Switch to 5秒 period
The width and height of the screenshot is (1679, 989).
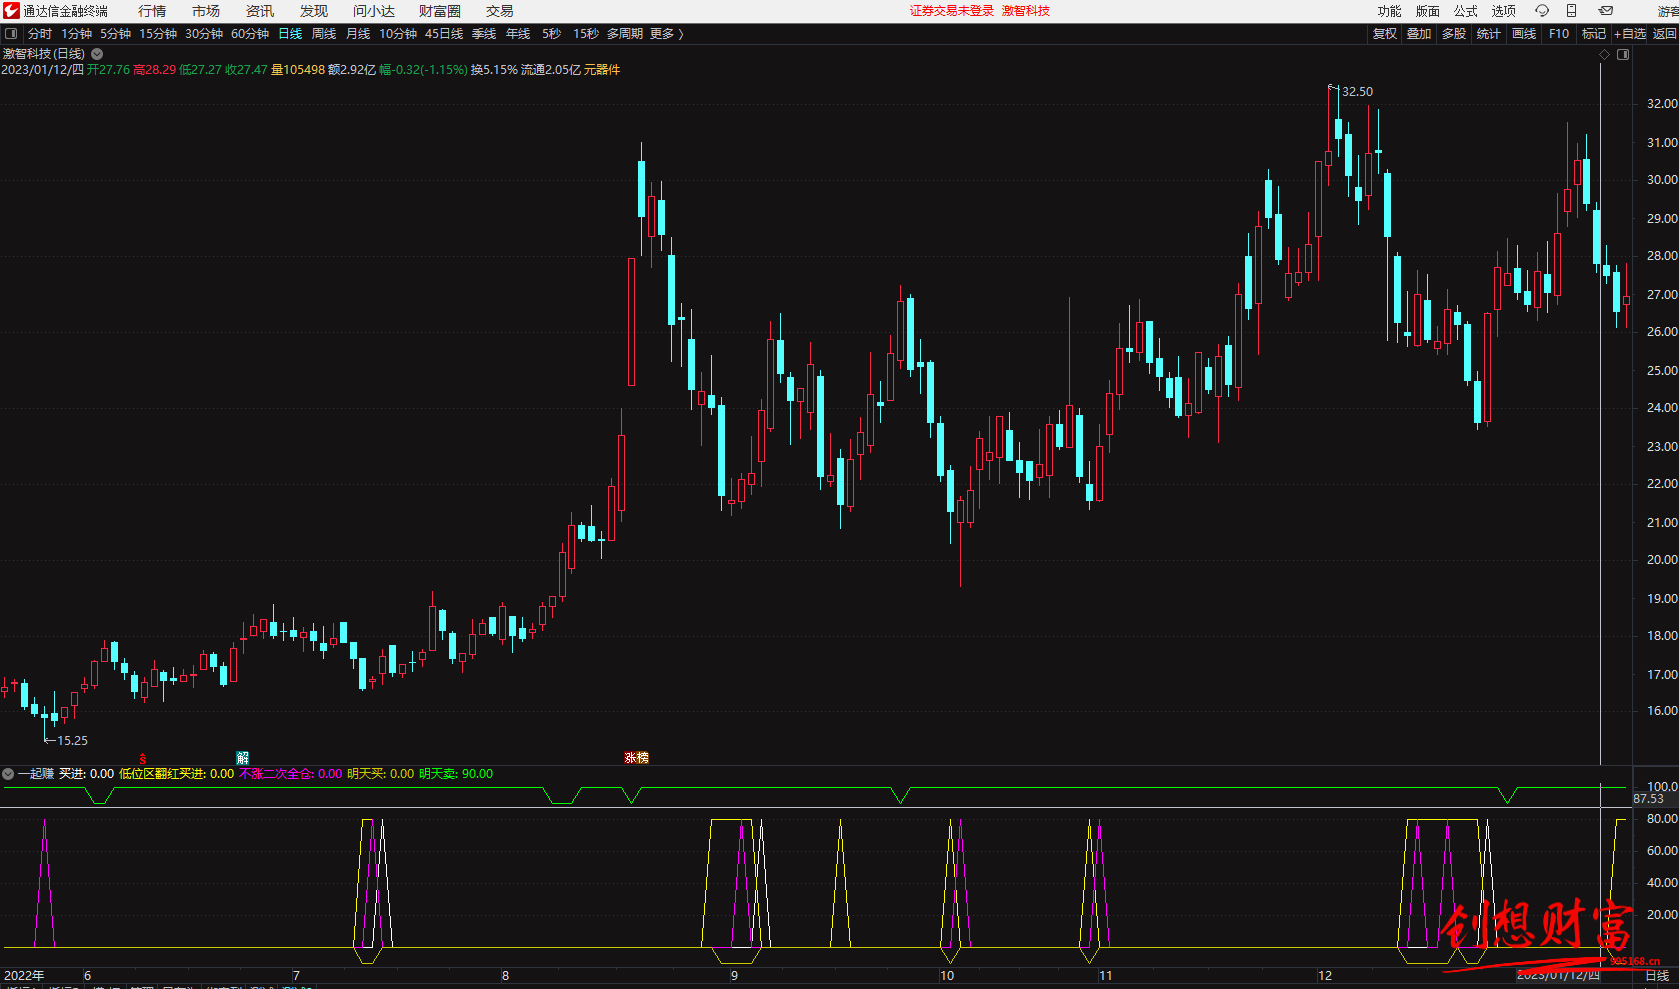pos(552,34)
